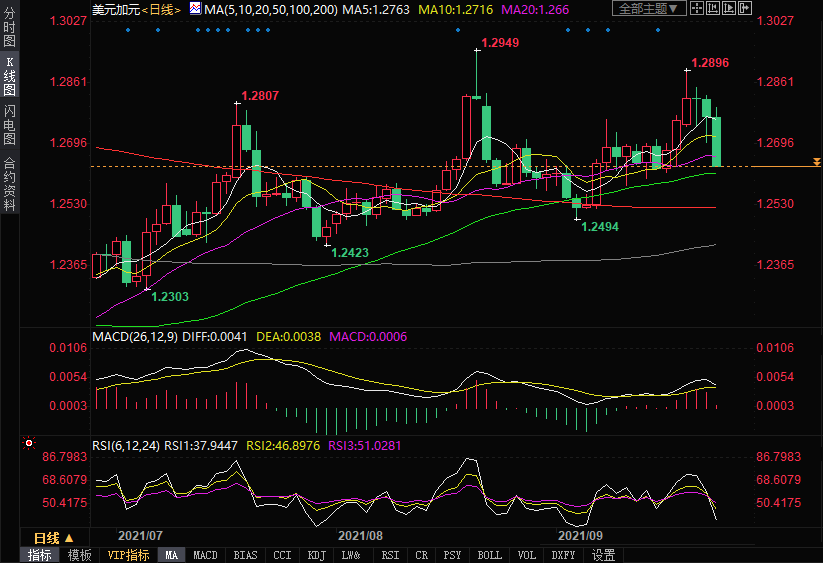The height and width of the screenshot is (563, 823).
Task: Select the VIP指标 tab
Action: (x=128, y=555)
